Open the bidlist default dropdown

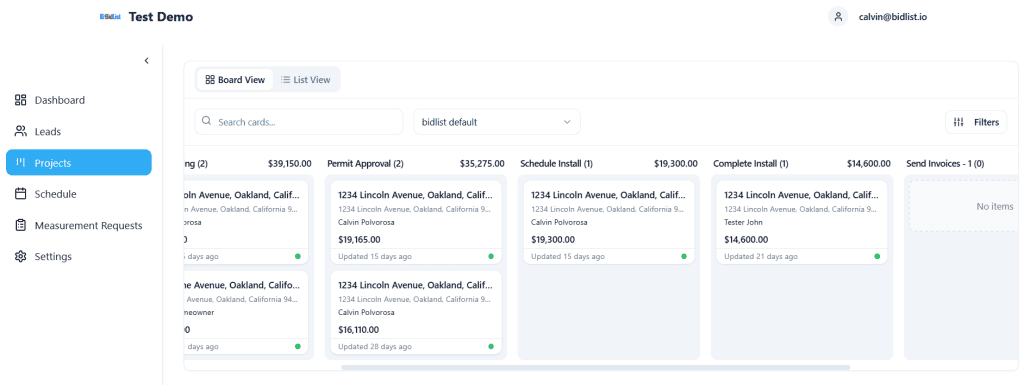[497, 121]
